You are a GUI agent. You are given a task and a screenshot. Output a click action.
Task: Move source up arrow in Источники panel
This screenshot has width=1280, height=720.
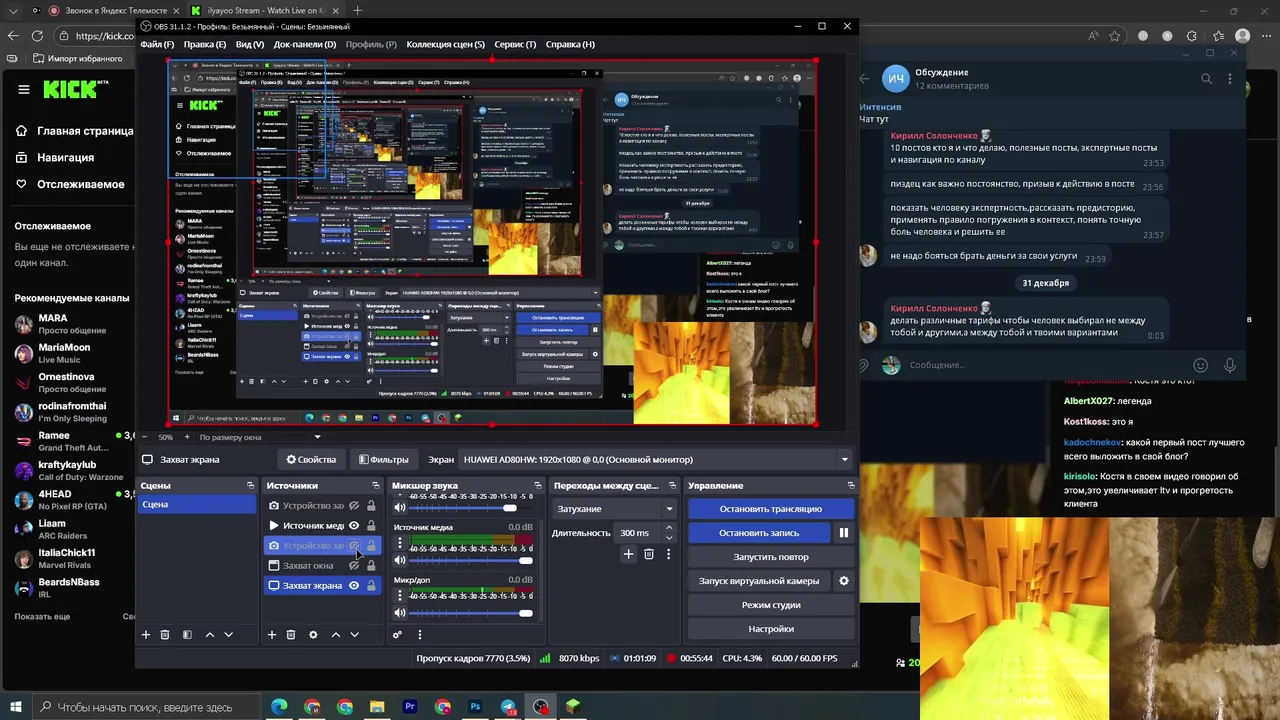tap(335, 635)
